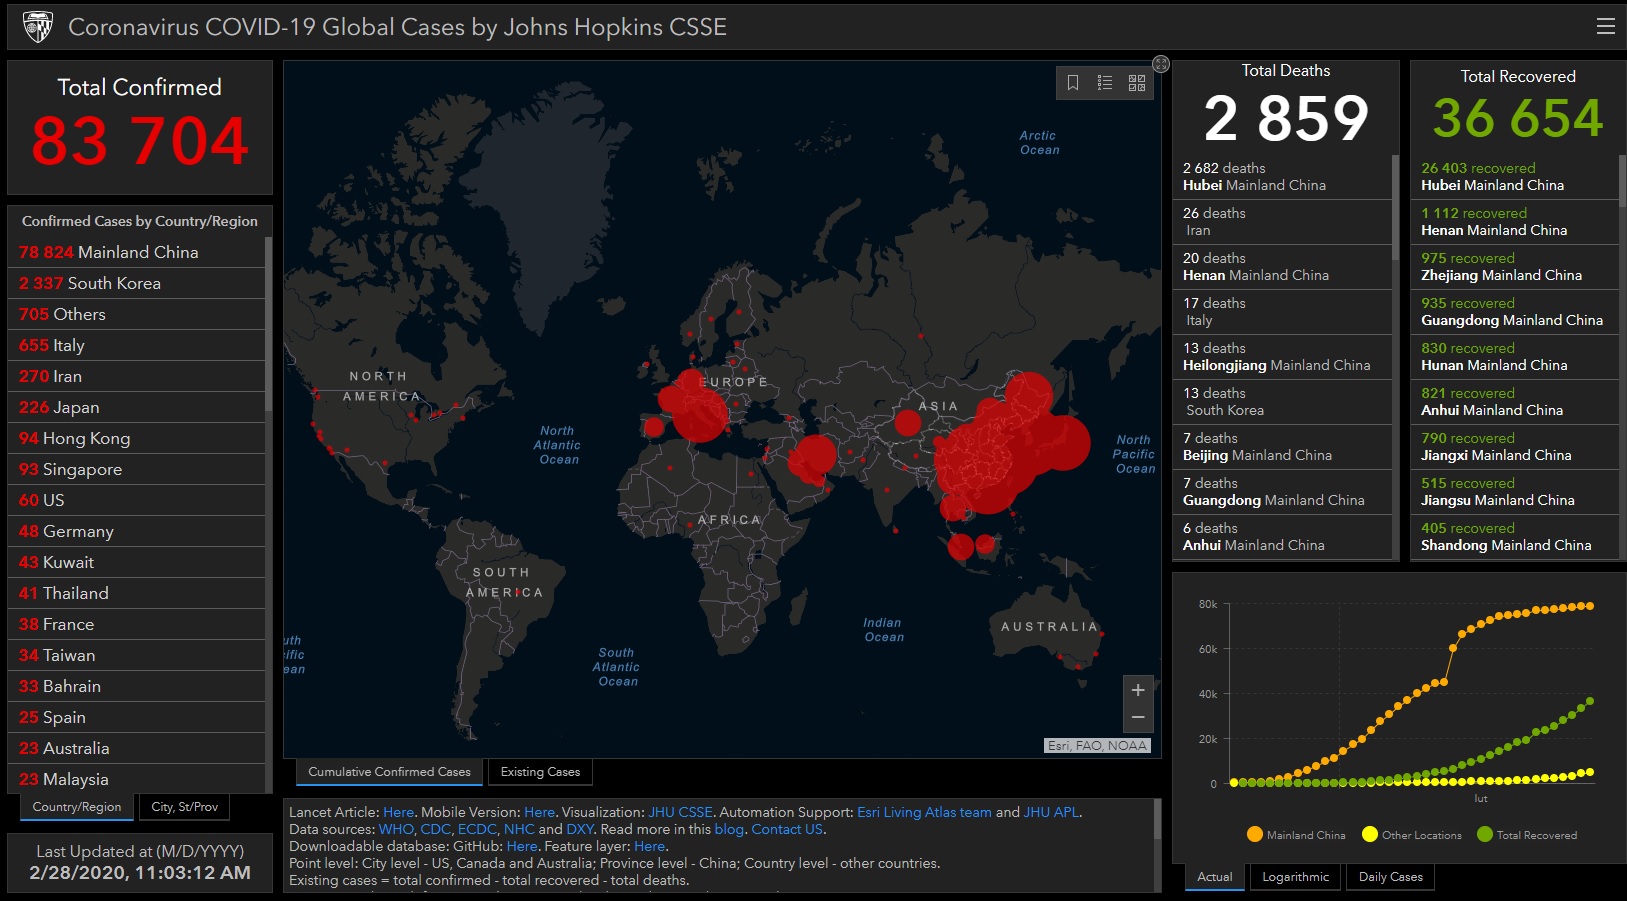Screen dimensions: 1627x901
Task: Open Esri Living Atlas team link
Action: (924, 812)
